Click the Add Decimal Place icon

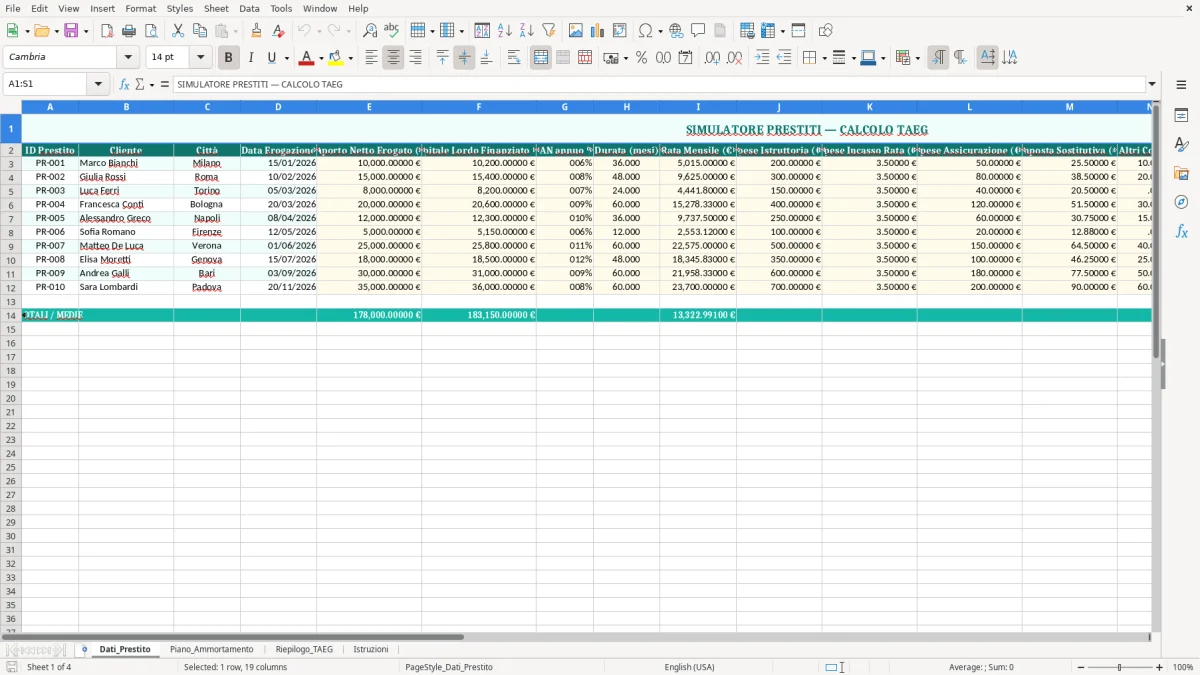click(x=712, y=58)
